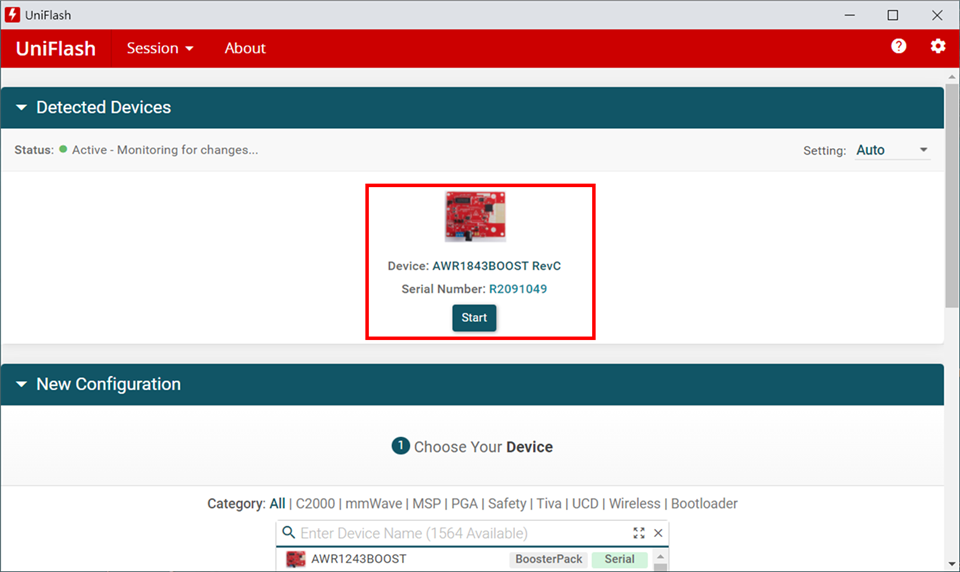Click the main window vertical scrollbar thumb
The image size is (960, 572).
point(951,196)
